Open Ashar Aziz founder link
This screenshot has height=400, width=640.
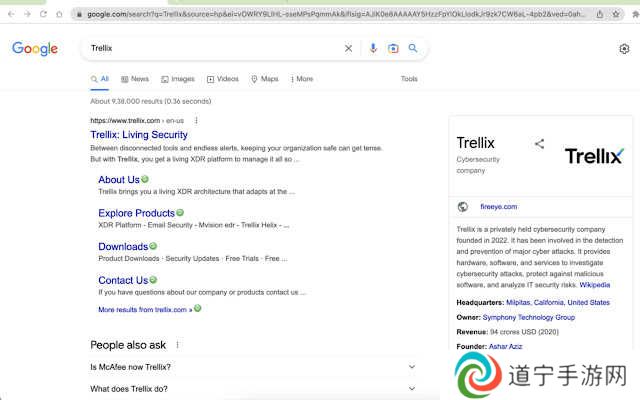[x=505, y=347]
